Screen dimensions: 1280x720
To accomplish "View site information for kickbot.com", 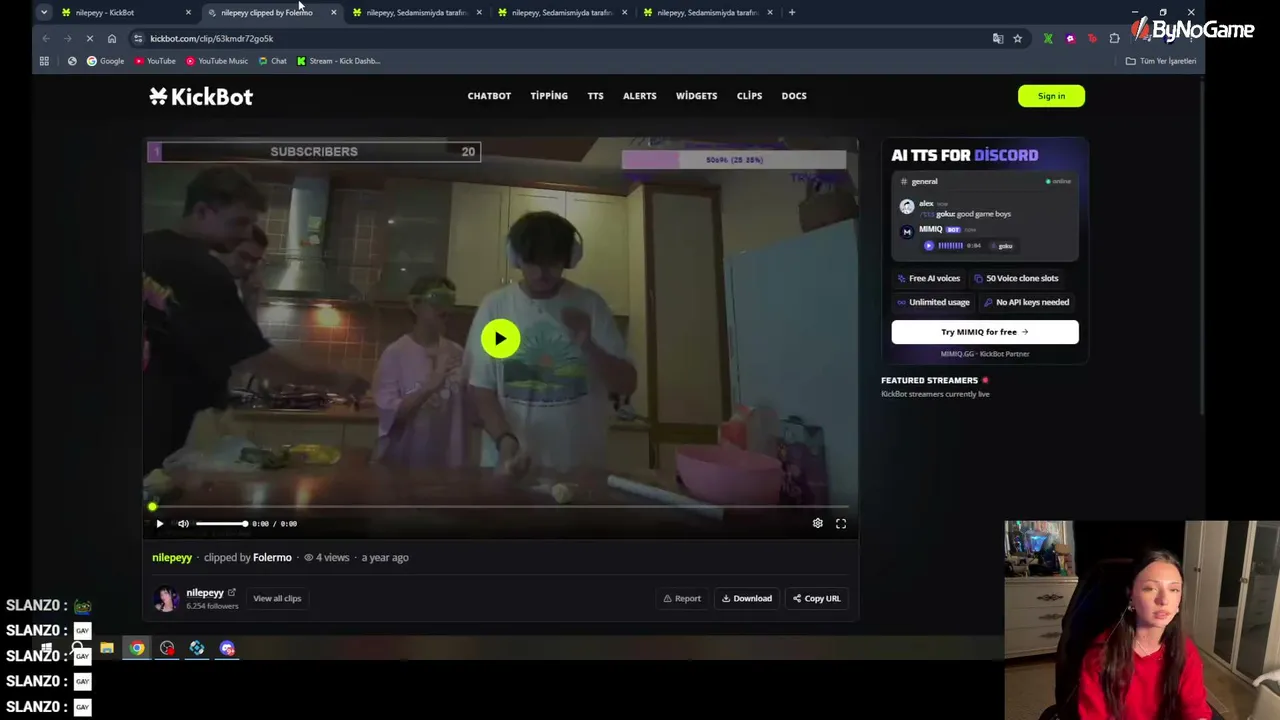I will [x=138, y=38].
